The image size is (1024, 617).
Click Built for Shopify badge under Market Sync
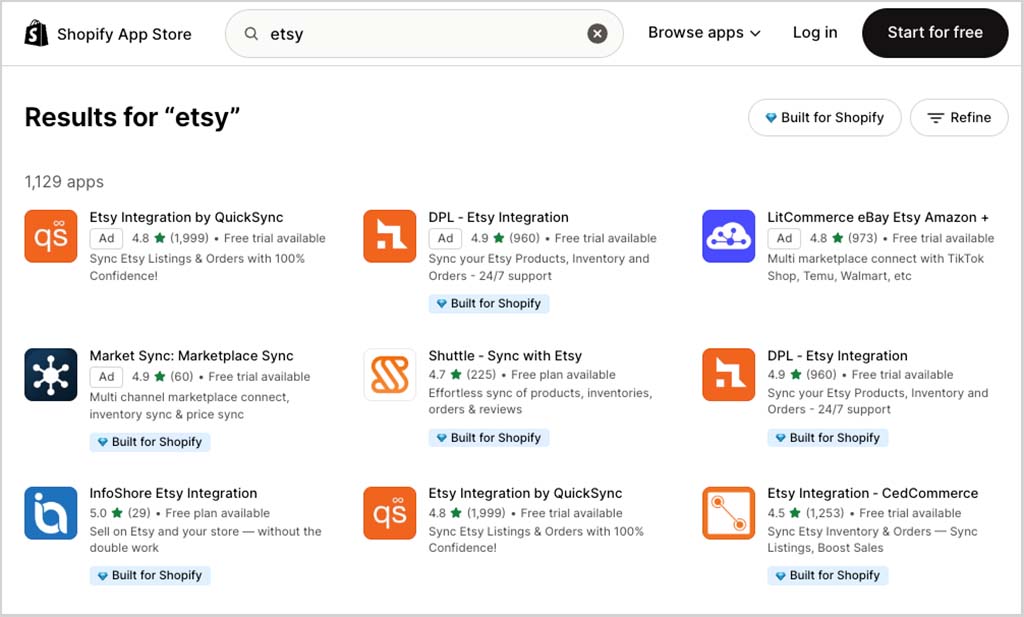coord(150,442)
